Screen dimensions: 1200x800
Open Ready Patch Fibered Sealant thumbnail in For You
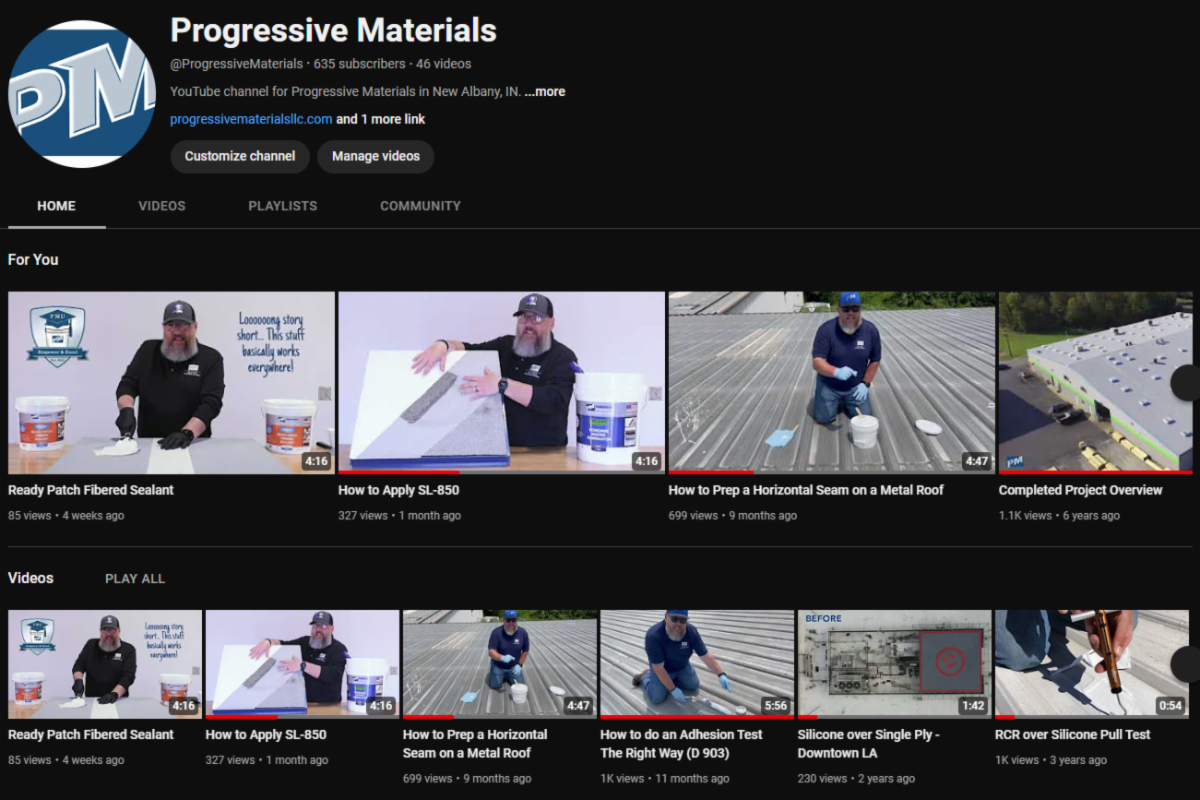click(171, 383)
